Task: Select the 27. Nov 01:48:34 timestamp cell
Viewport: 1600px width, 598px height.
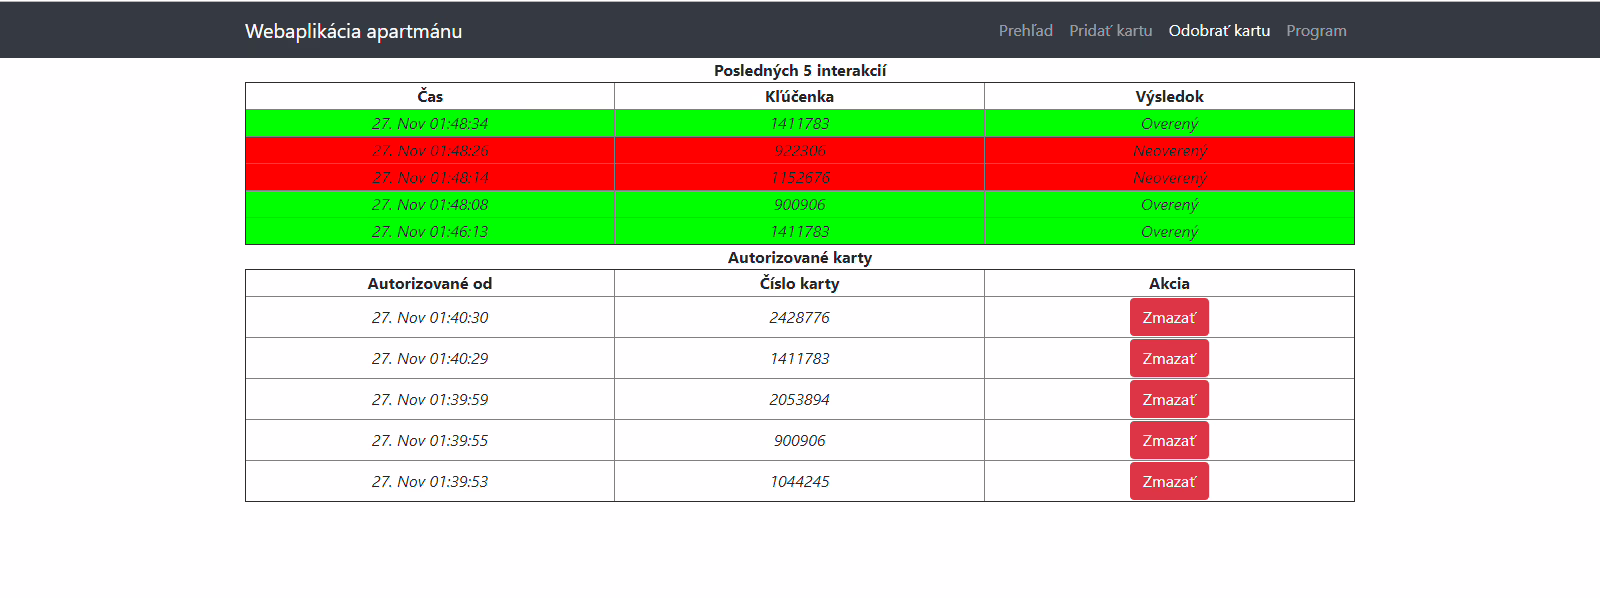Action: tap(430, 124)
